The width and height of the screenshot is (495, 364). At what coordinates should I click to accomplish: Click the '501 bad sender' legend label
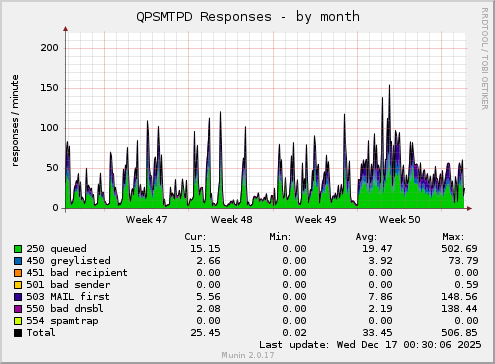click(x=68, y=285)
